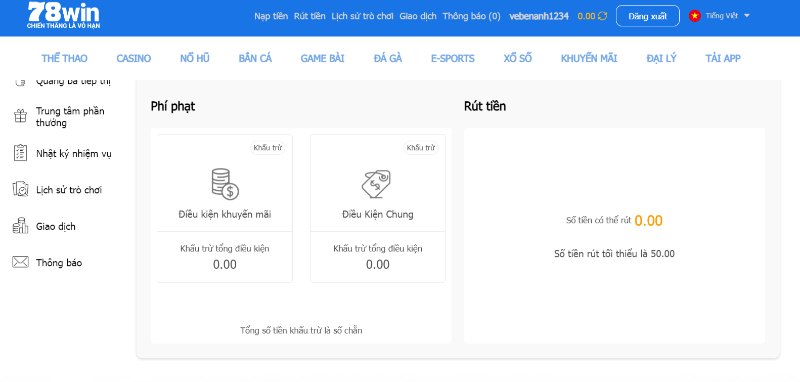The image size is (800, 382).
Task: Click the Lịch sử trò chơi sidebar icon
Action: [x=20, y=189]
